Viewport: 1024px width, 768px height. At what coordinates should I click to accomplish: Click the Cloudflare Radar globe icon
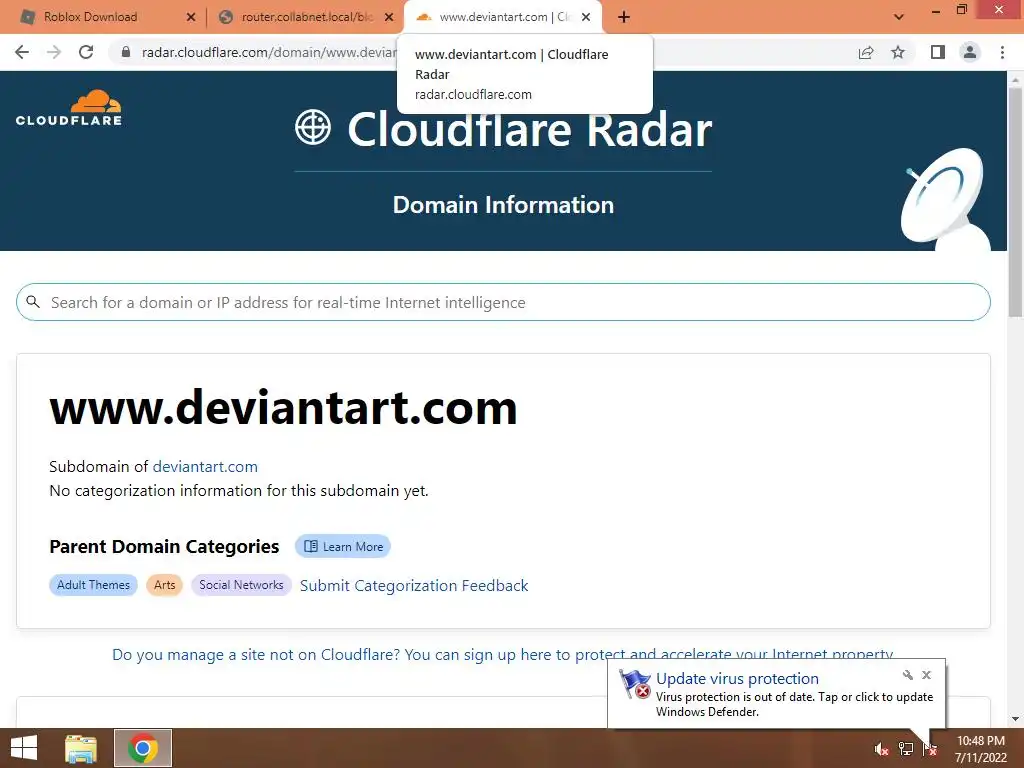(x=313, y=127)
